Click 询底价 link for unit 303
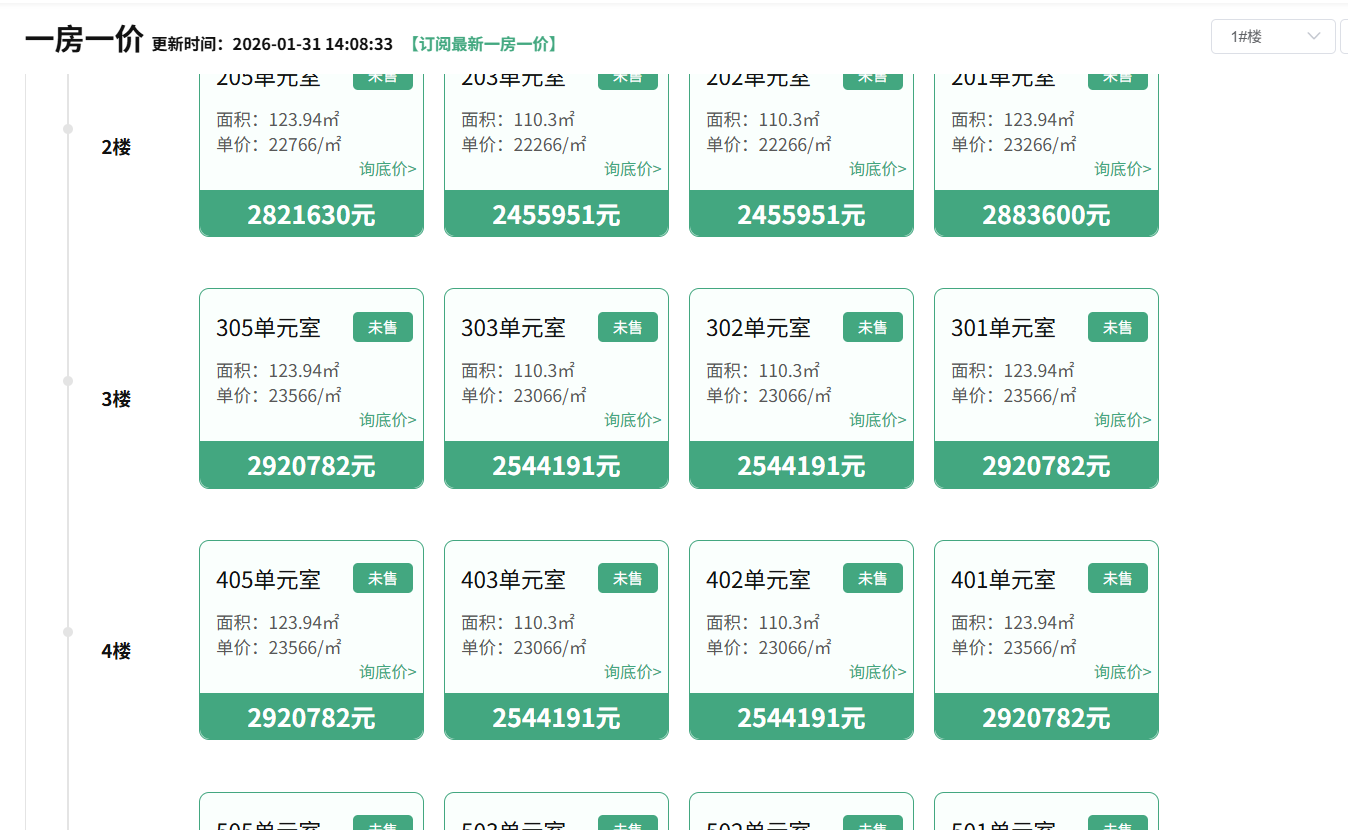This screenshot has height=830, width=1348. click(x=633, y=420)
